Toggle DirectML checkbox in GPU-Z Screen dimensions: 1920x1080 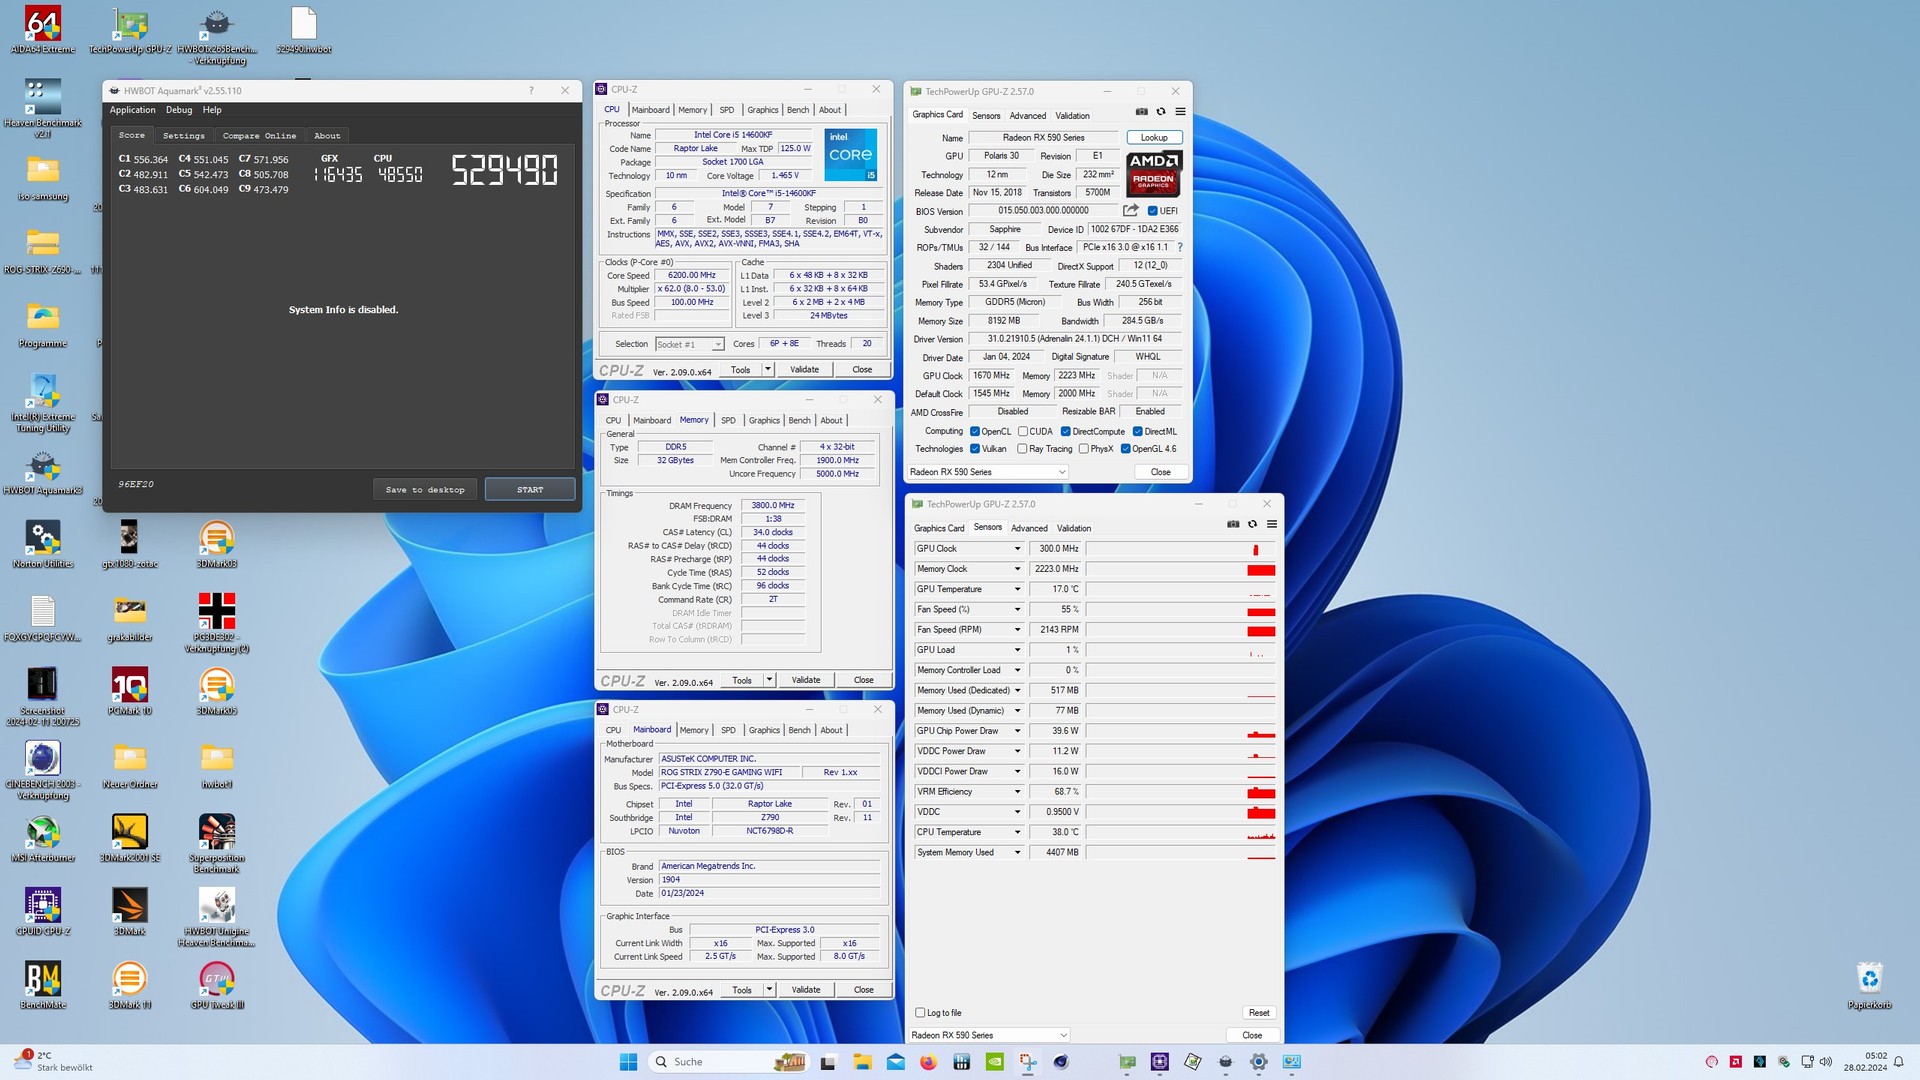coord(1138,432)
